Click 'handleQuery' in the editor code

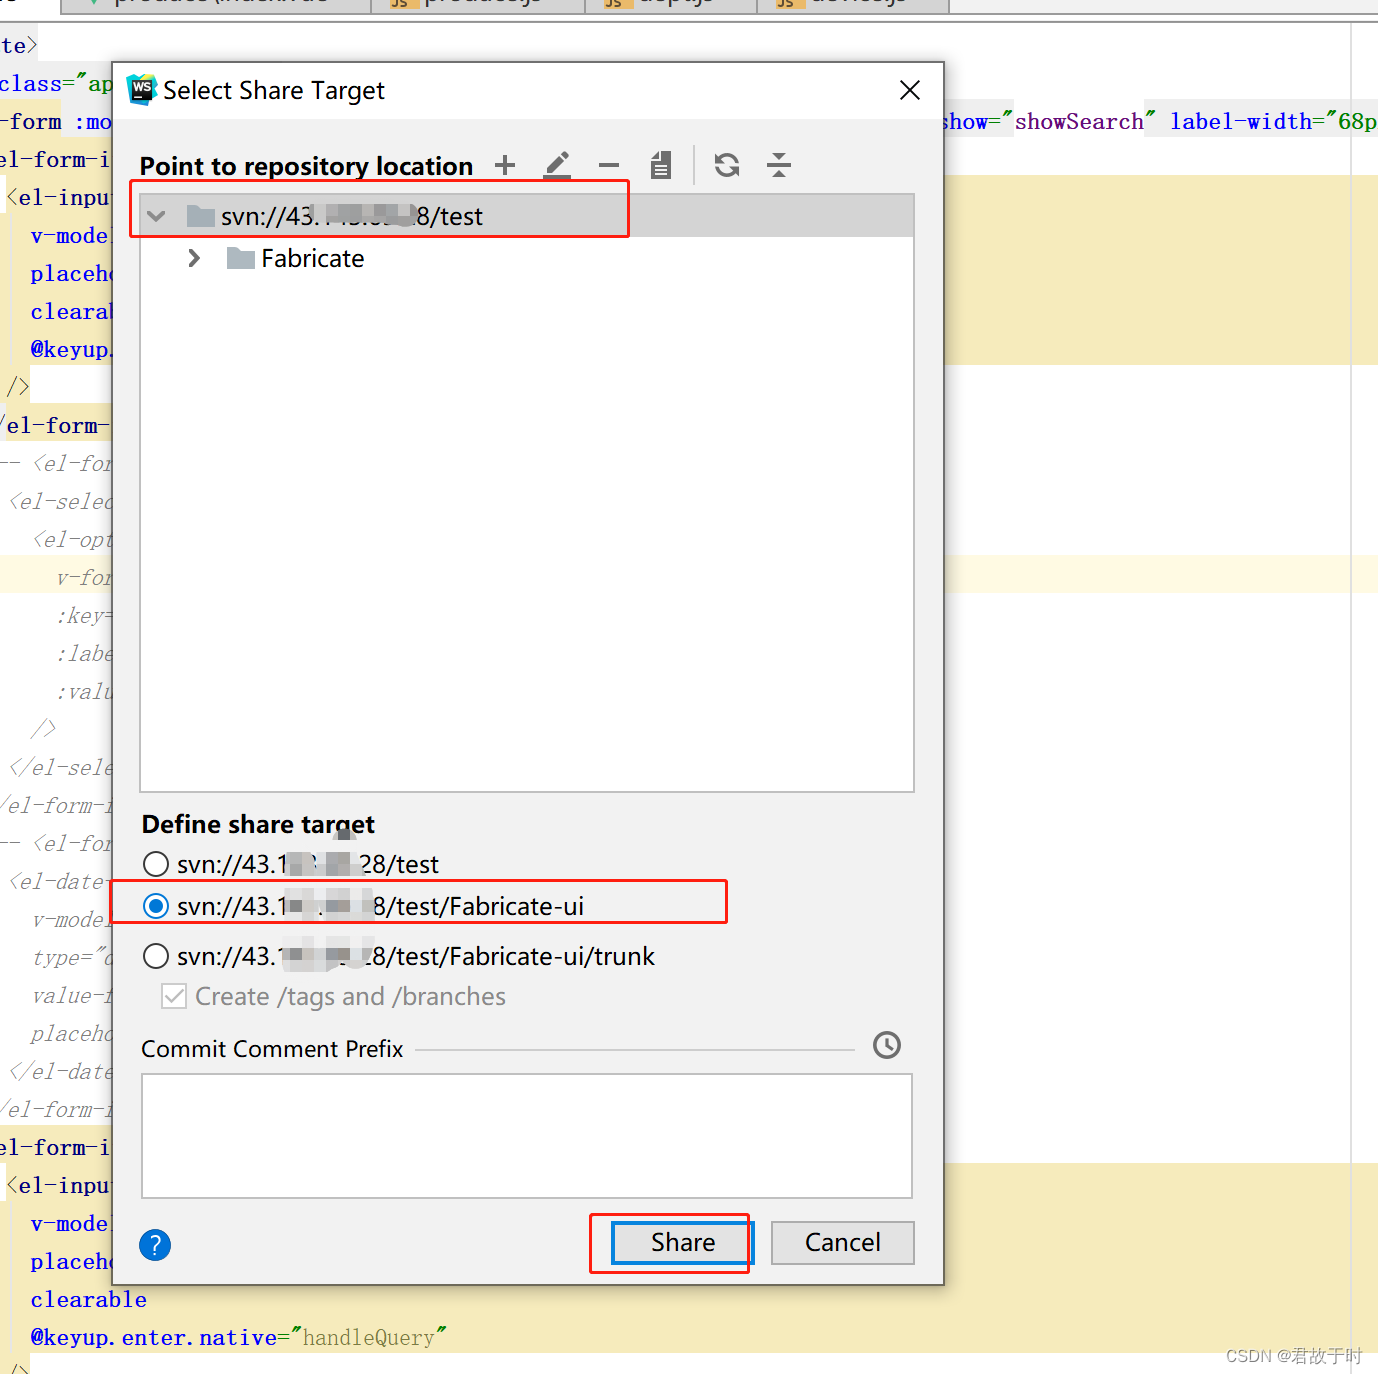point(368,1337)
